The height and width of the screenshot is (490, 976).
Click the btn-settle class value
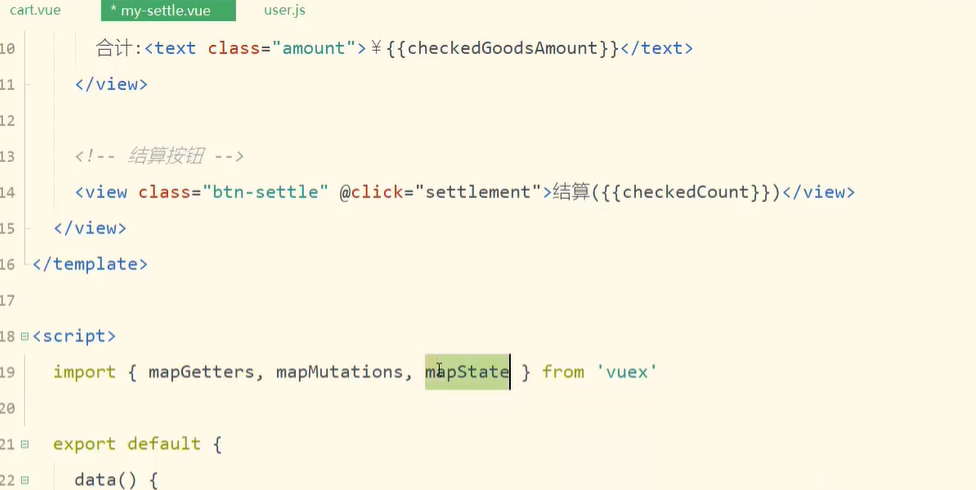click(265, 192)
